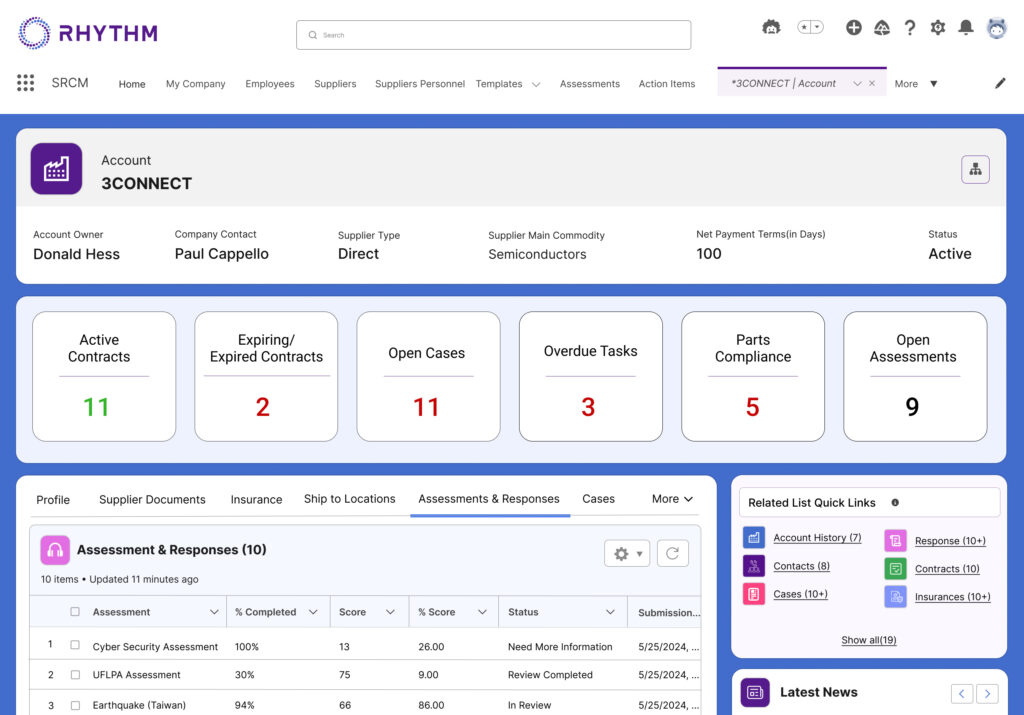This screenshot has width=1024, height=715.
Task: Click the Show all(19) link
Action: (x=868, y=640)
